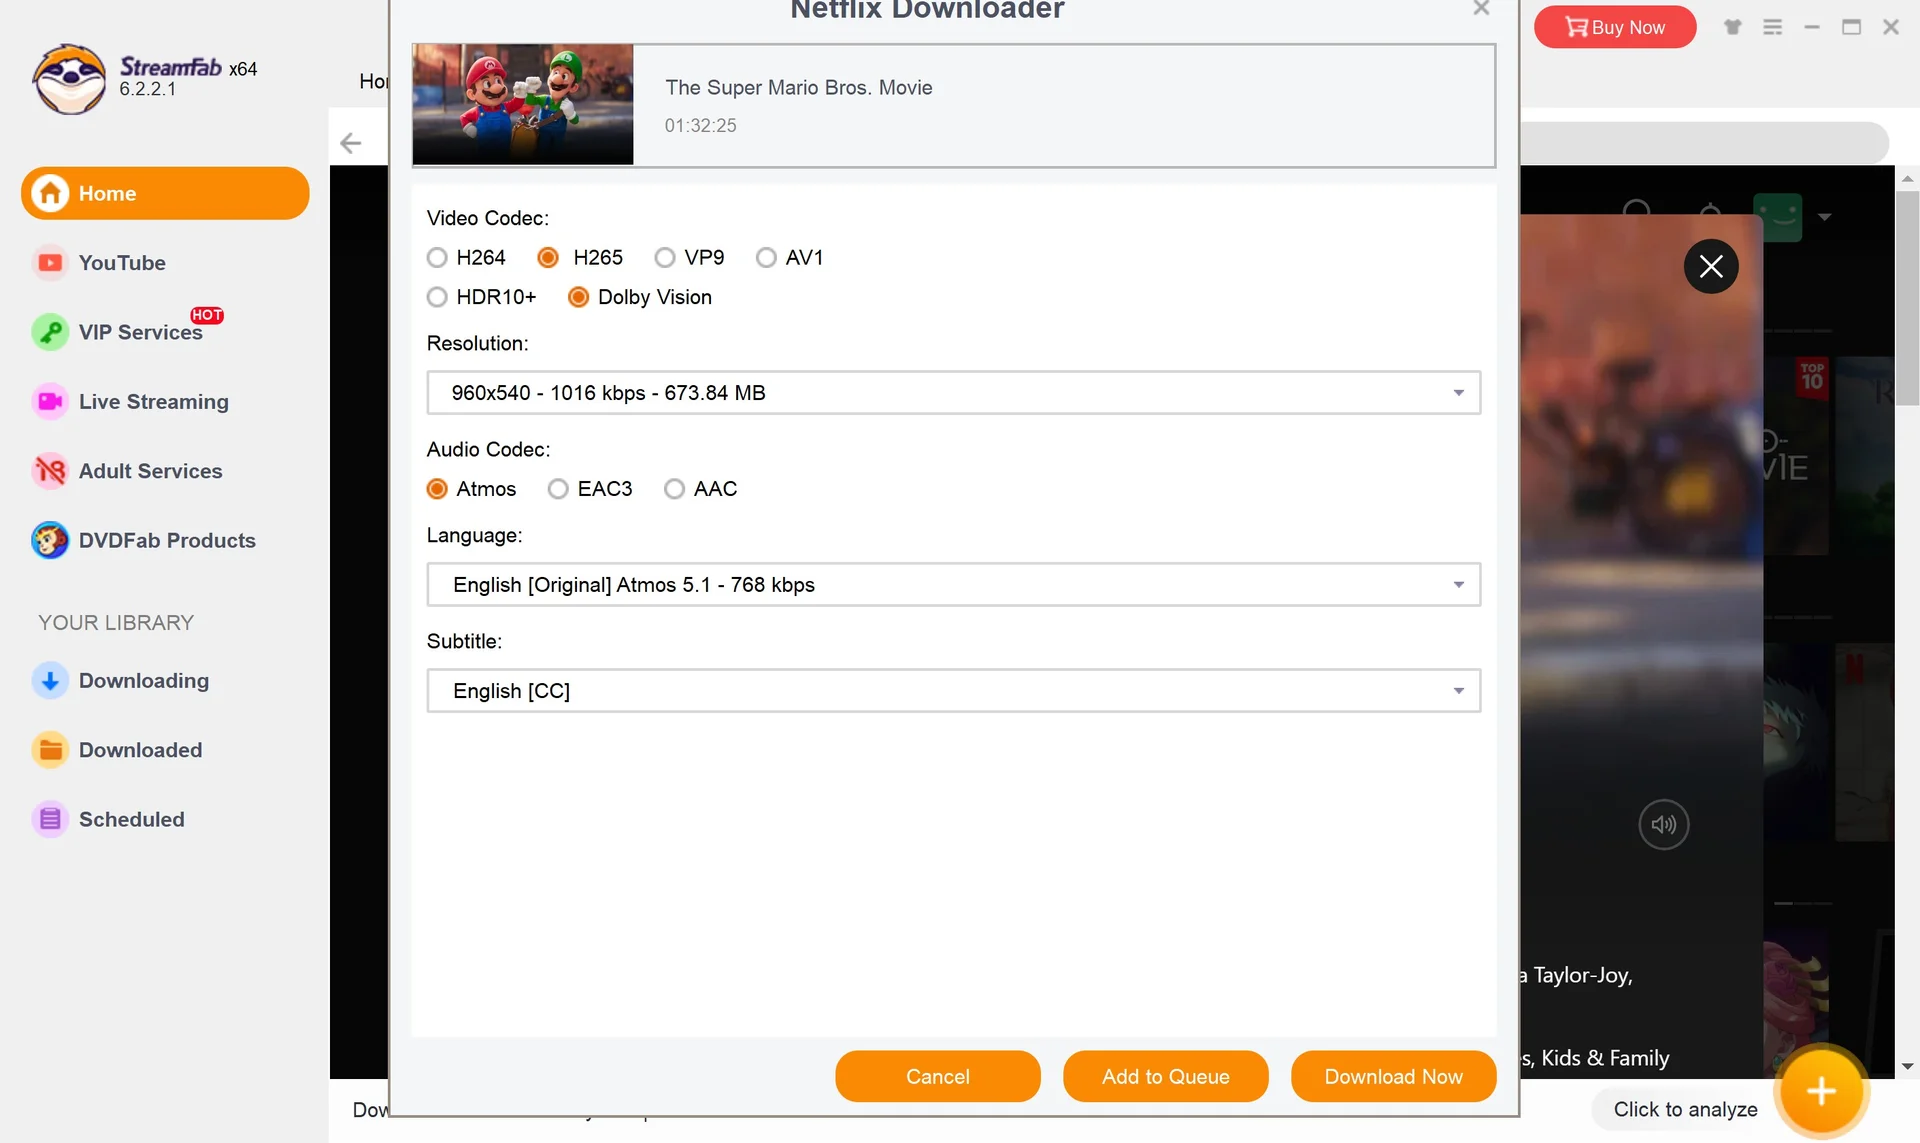Screen dimensions: 1920x1143
Task: Click the Click to analyze label
Action: coord(1686,1109)
